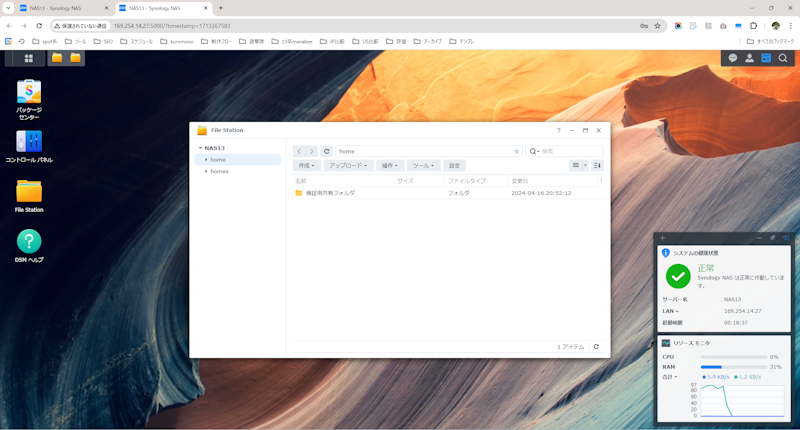Open the Control Panel desktop icon
The image size is (800, 430).
pos(29,146)
